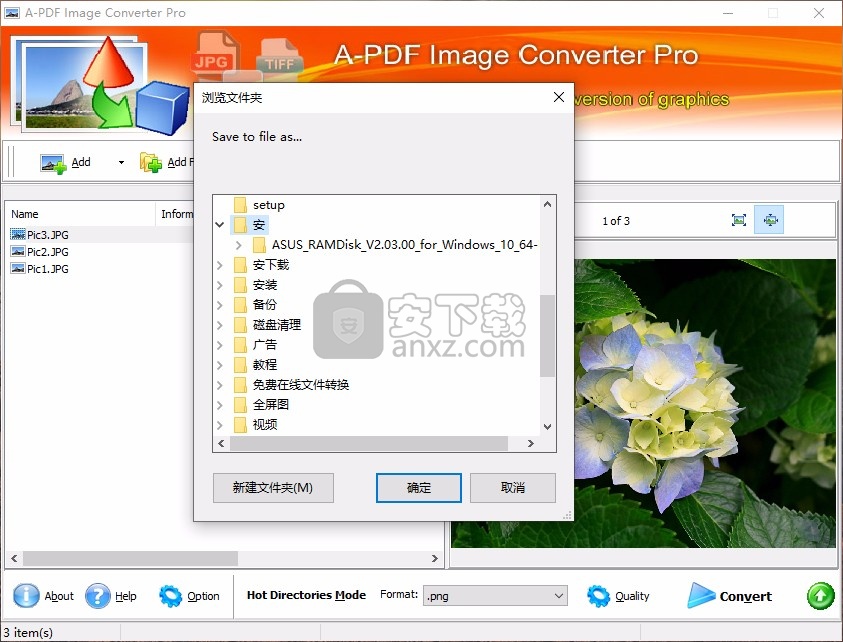Click the title bar application icon
This screenshot has width=843, height=642.
[12, 13]
